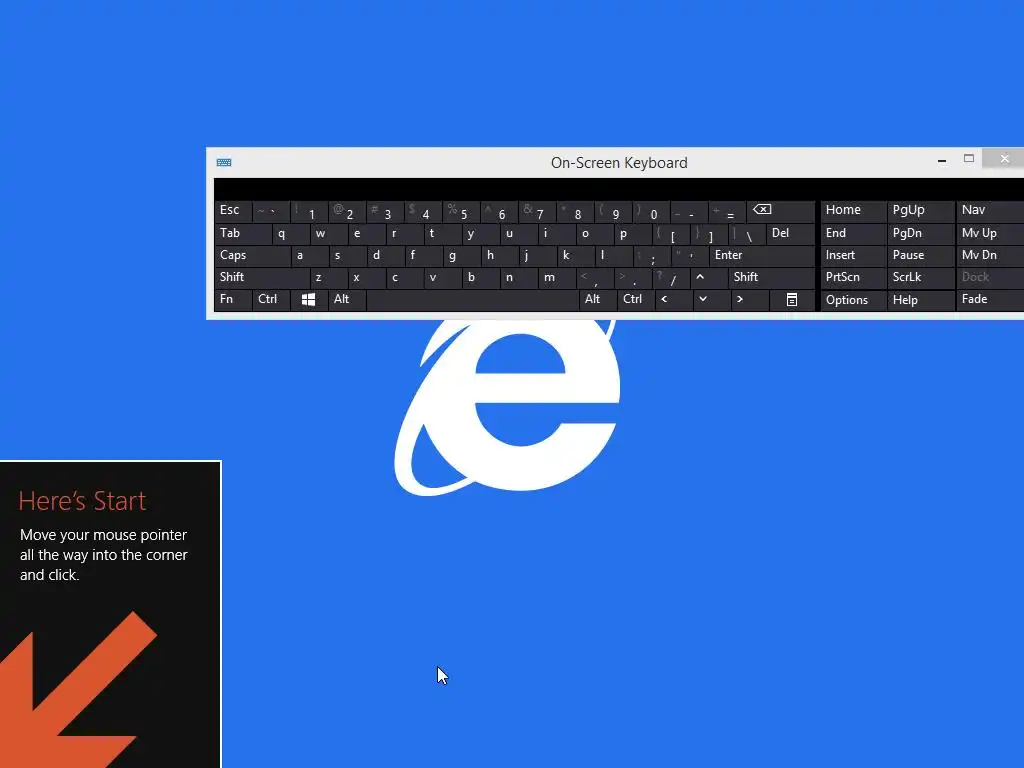Click the tilde backtick key
The image size is (1024, 768).
pyautogui.click(x=271, y=211)
